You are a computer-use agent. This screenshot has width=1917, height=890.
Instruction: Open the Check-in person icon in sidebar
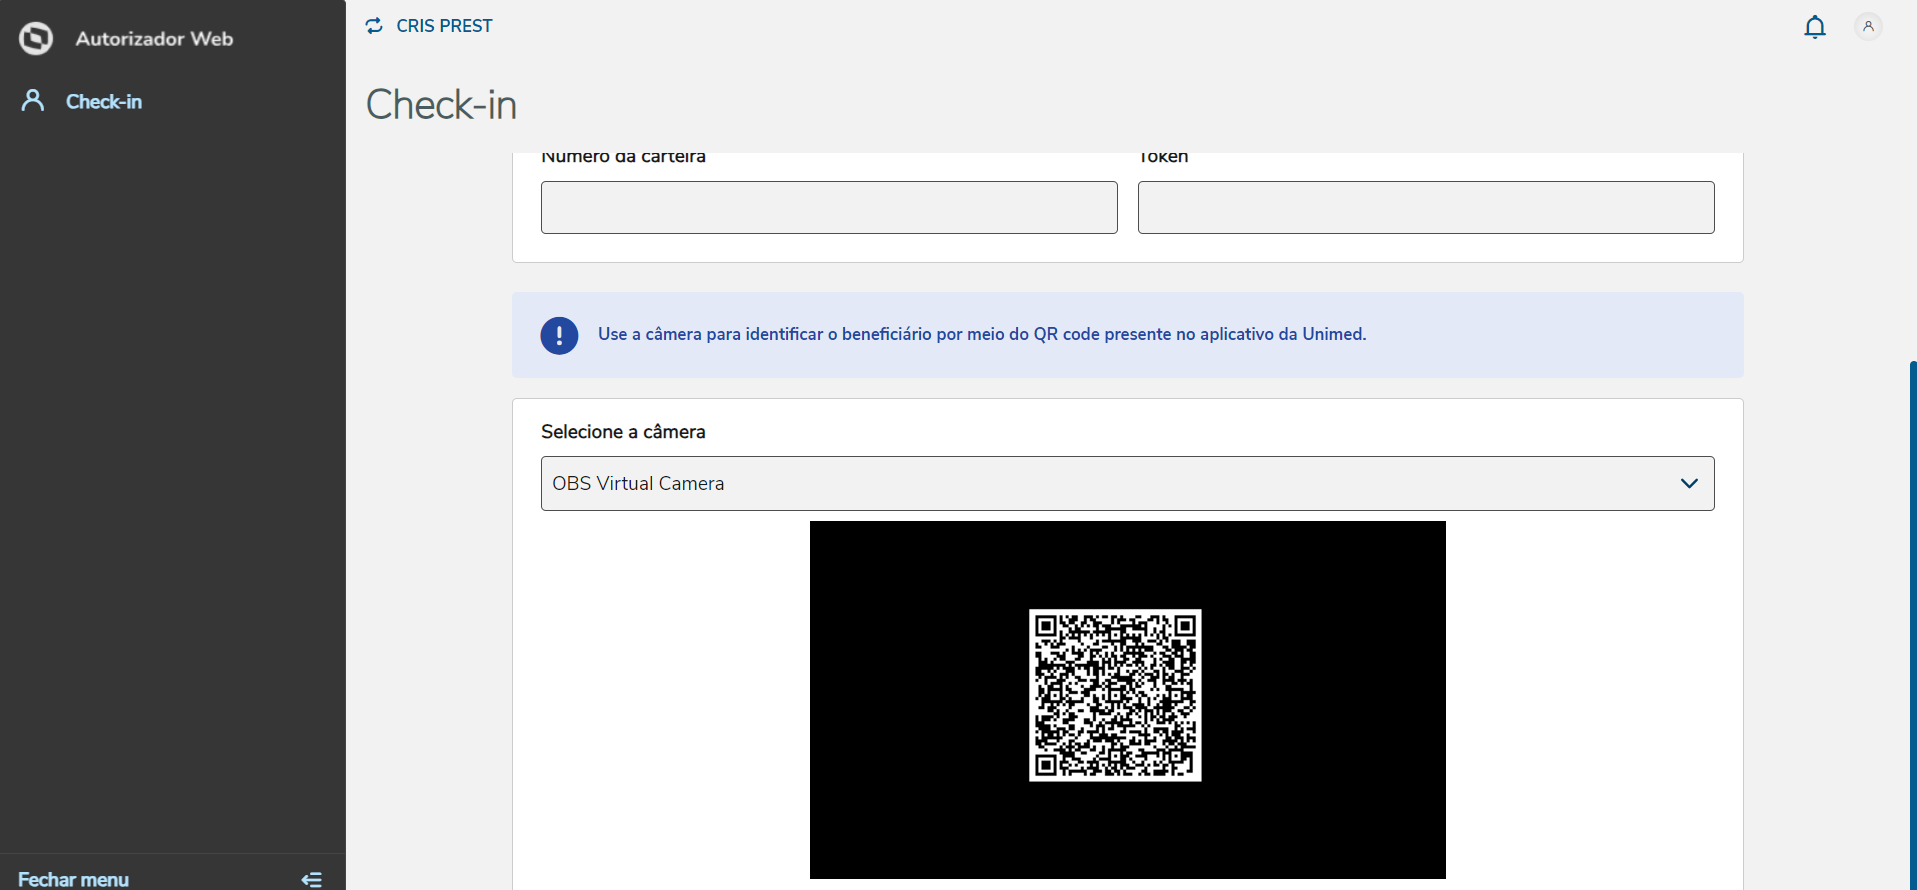[33, 100]
